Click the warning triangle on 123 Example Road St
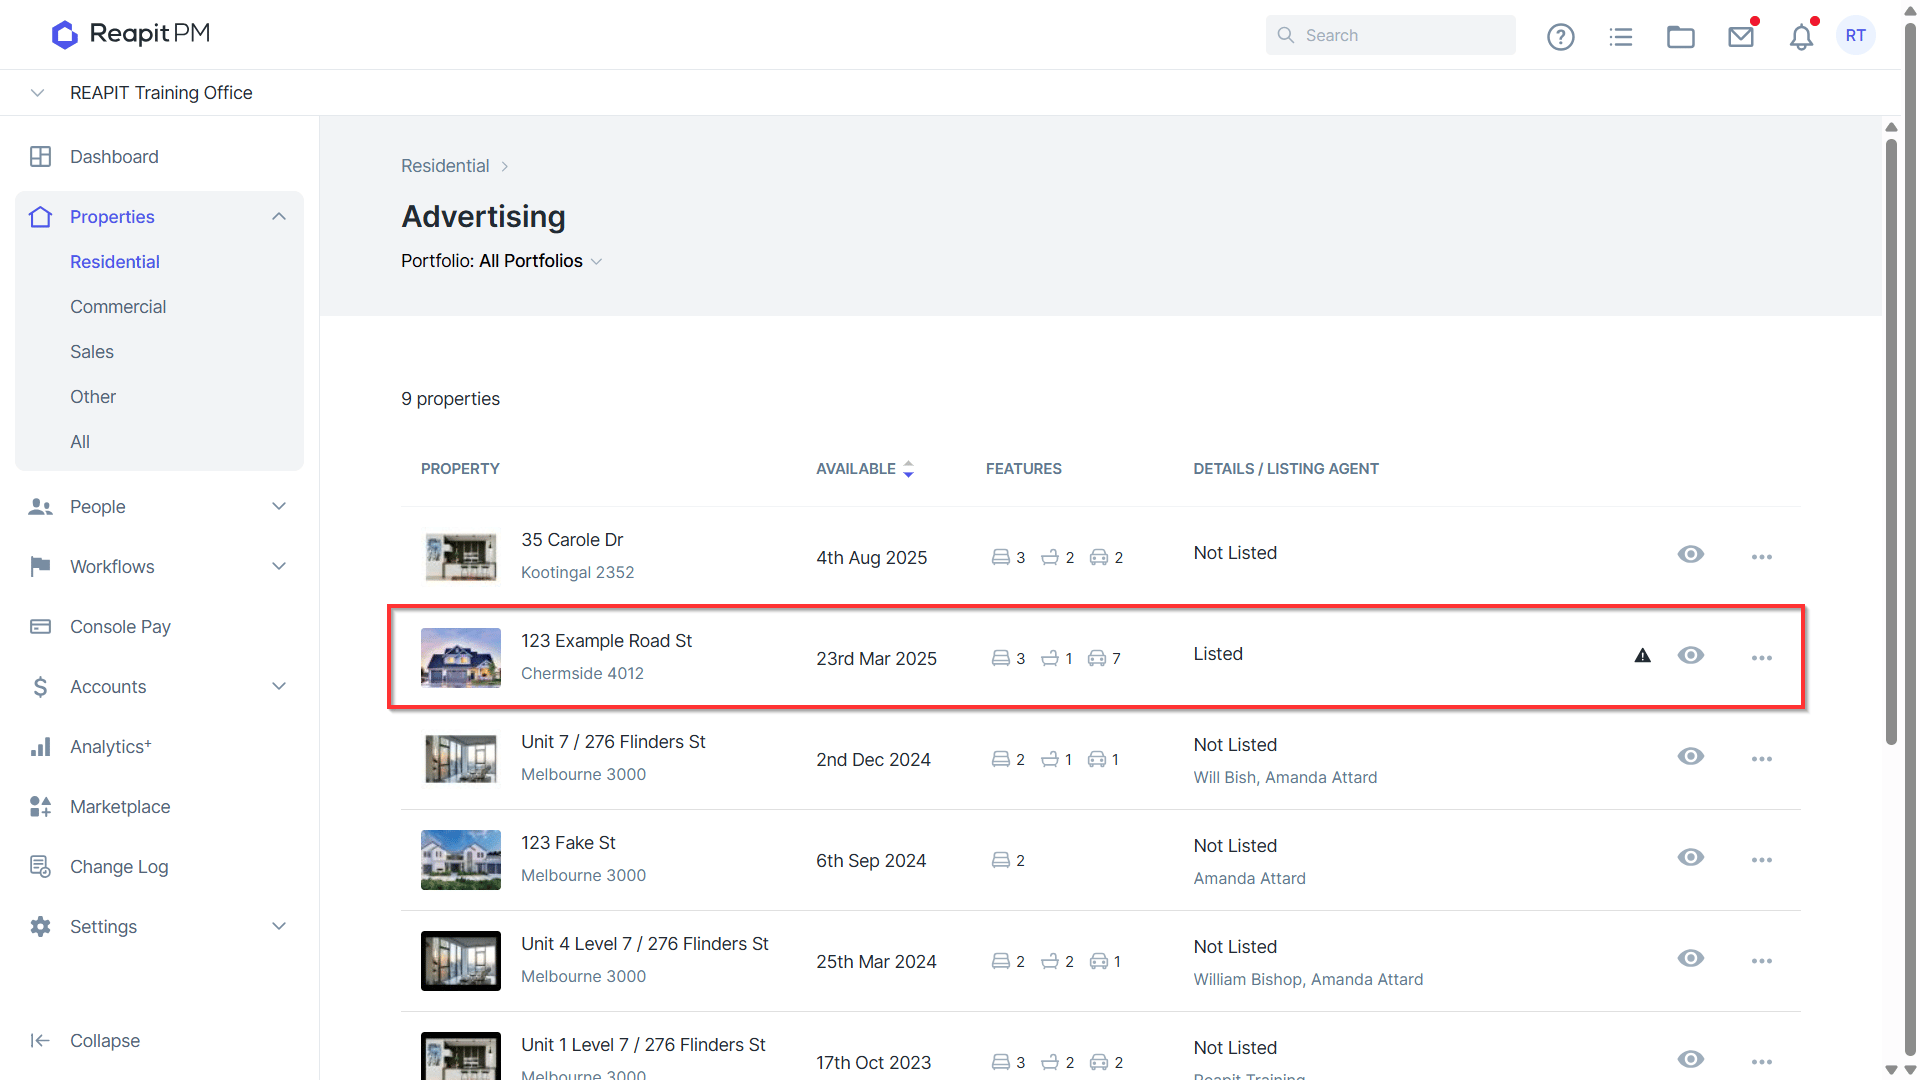Image resolution: width=1920 pixels, height=1080 pixels. tap(1642, 656)
